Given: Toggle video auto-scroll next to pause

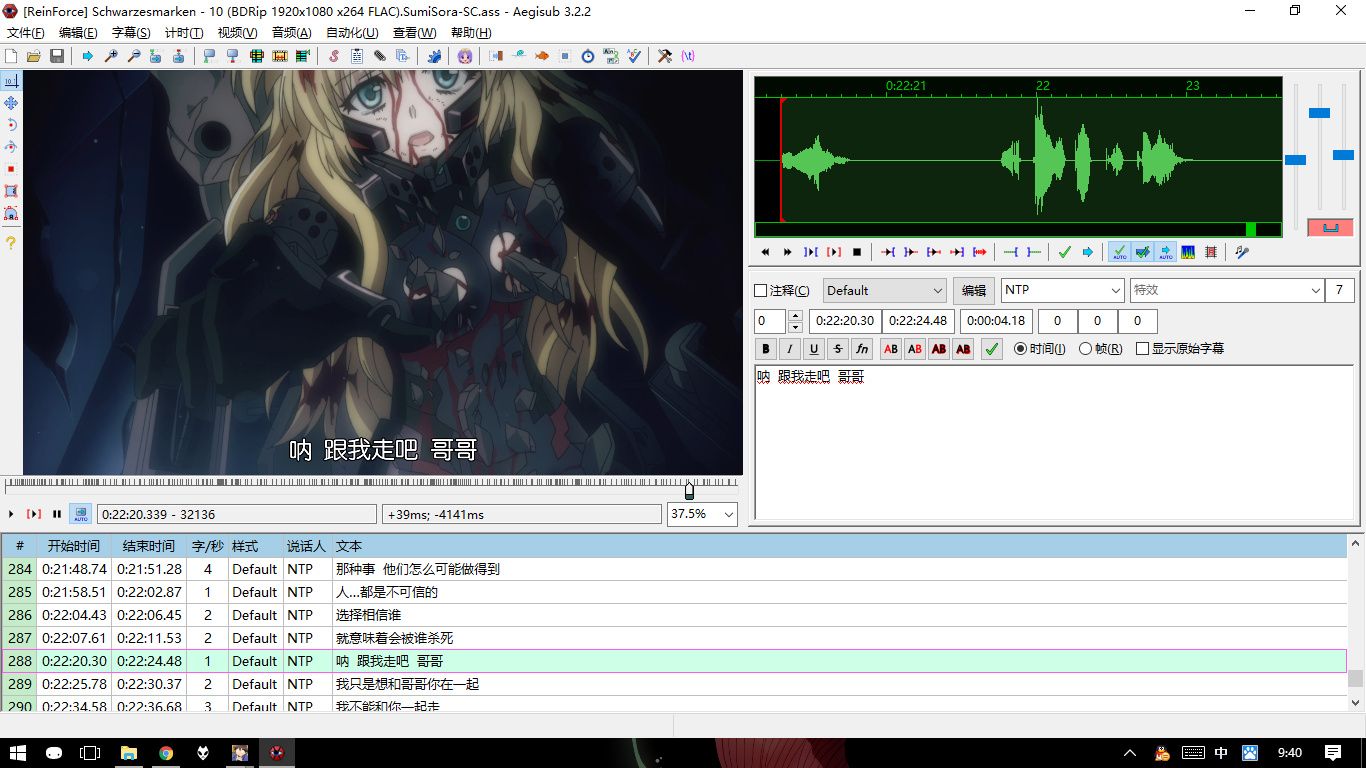Looking at the screenshot, I should (80, 514).
